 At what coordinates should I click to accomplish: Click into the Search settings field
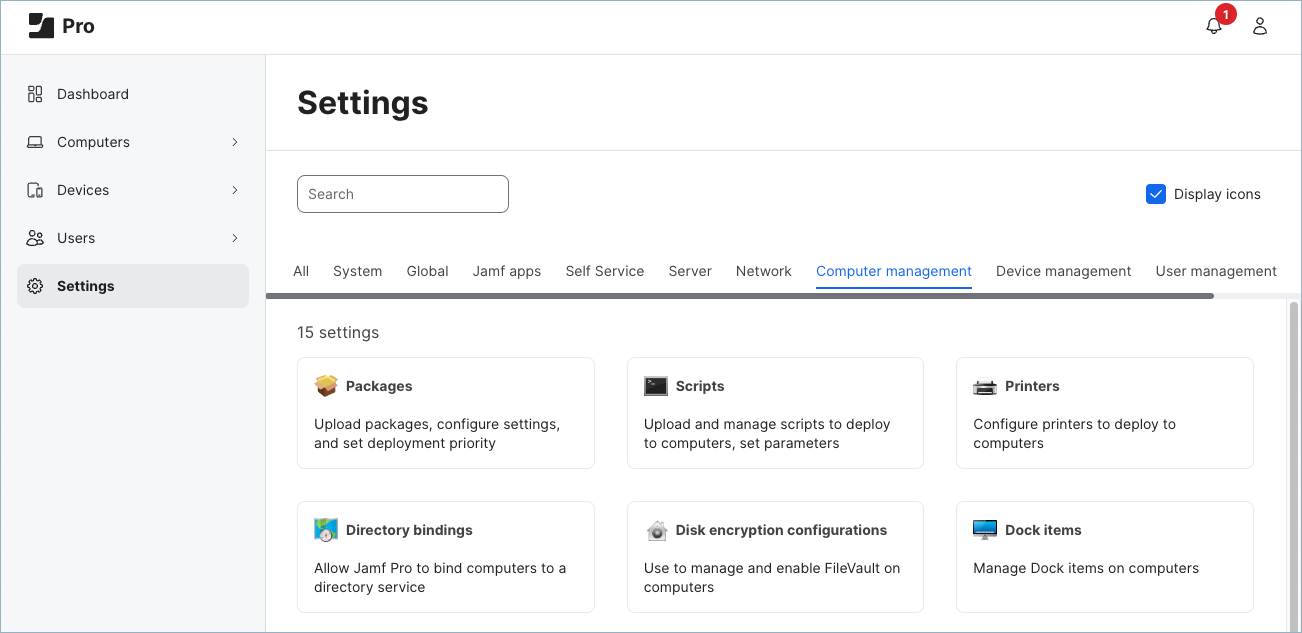point(402,194)
